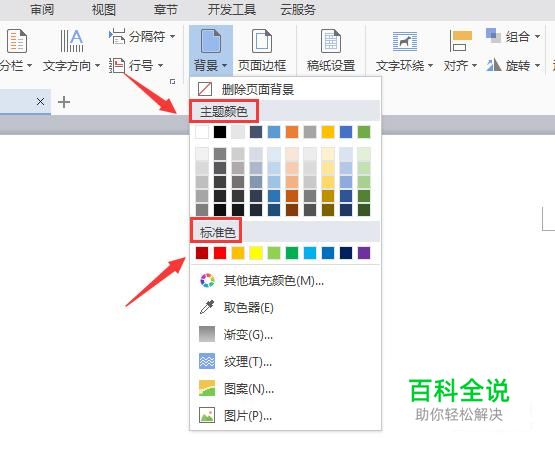Pick the white theme color swatch

point(202,132)
